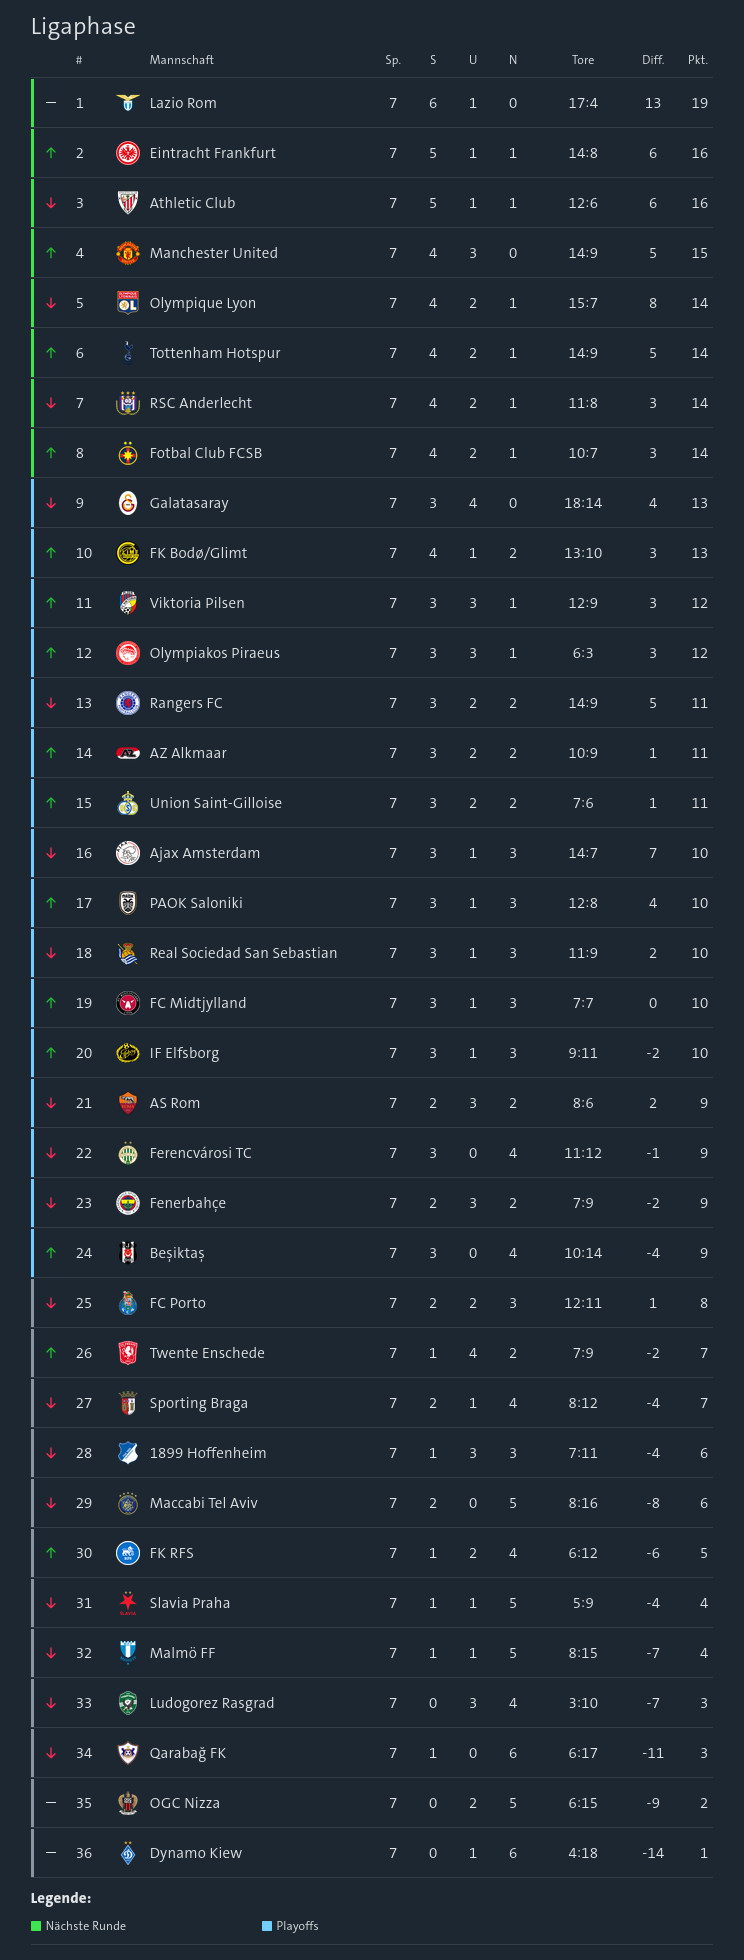Click the Dynamo Kiew club badge
Screen dimensions: 744x1960
click(x=128, y=1853)
